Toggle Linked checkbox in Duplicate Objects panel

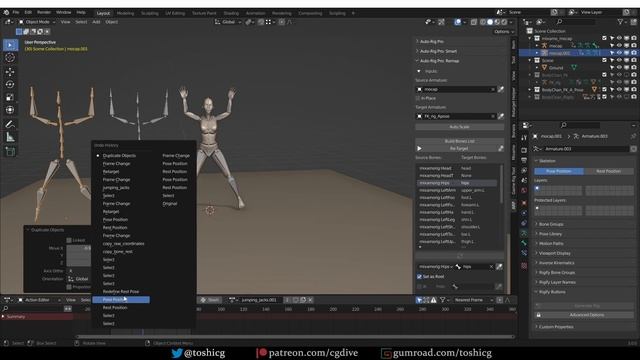(x=69, y=240)
